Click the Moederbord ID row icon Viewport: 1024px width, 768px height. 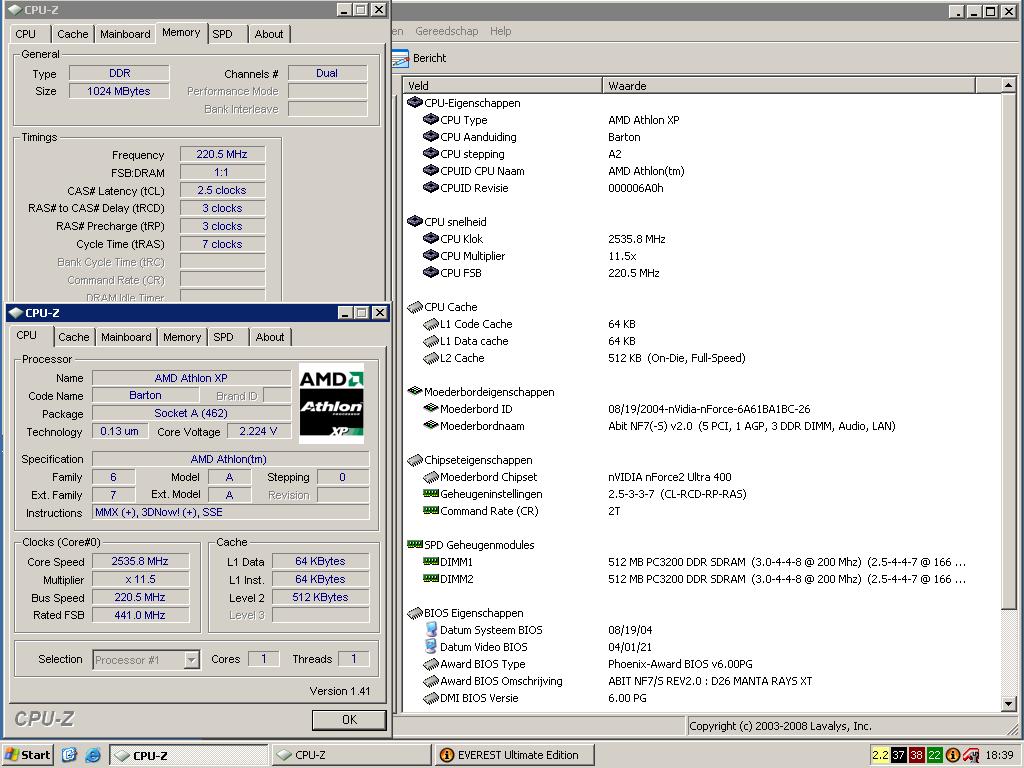tap(430, 409)
